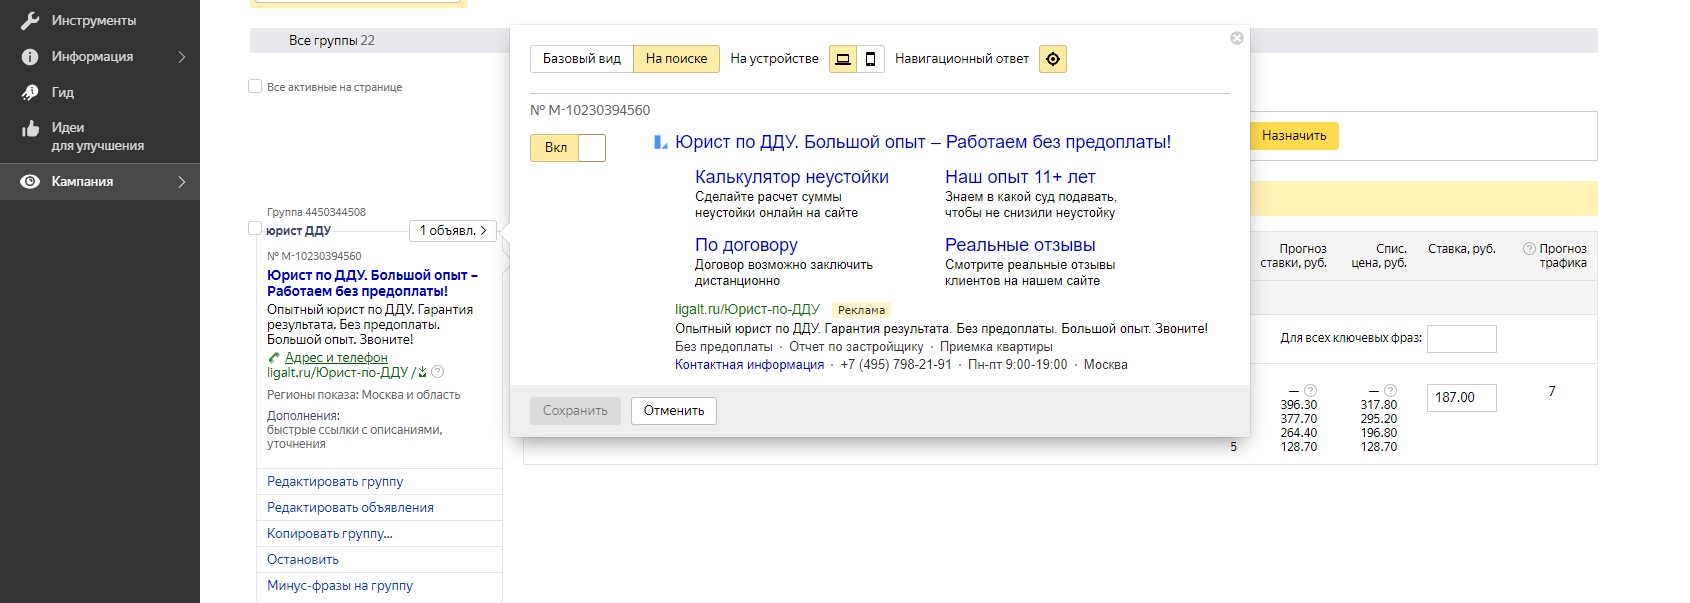
Task: Click the Назначить button
Action: (x=1294, y=136)
